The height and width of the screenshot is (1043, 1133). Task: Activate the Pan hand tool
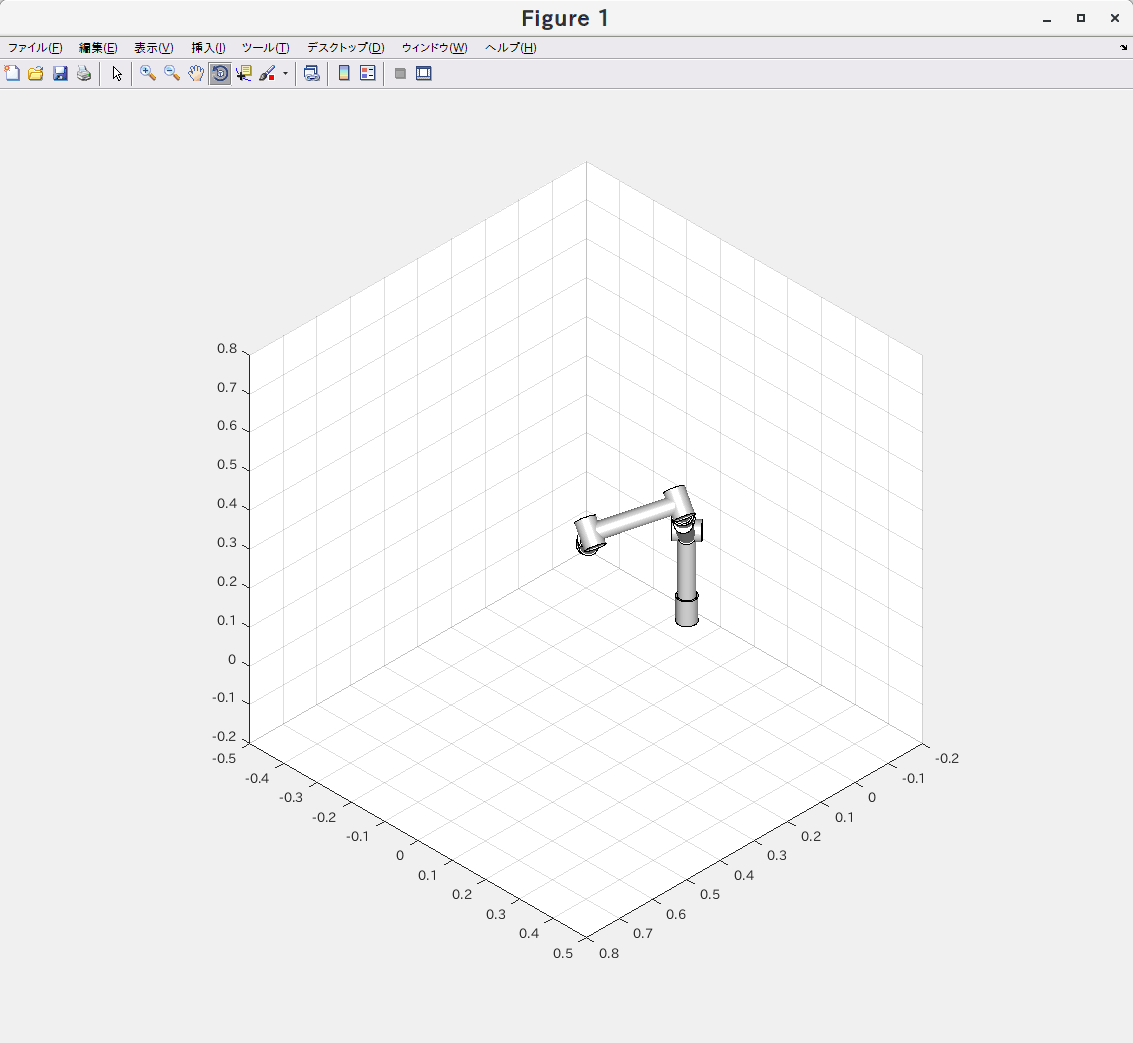196,74
